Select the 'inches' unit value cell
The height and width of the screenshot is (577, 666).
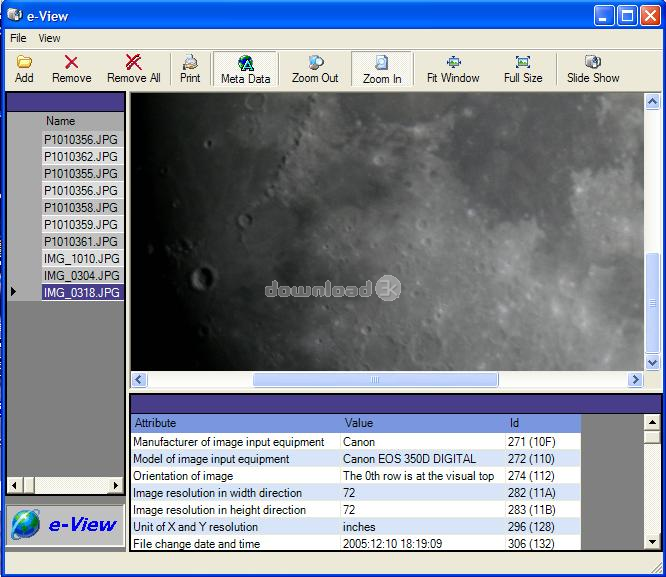point(423,527)
